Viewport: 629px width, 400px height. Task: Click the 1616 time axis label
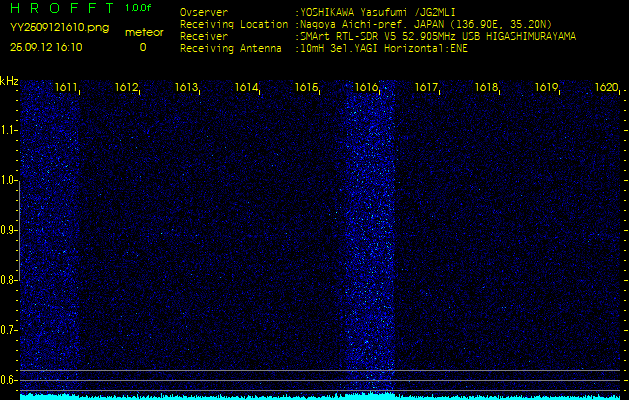click(x=366, y=87)
